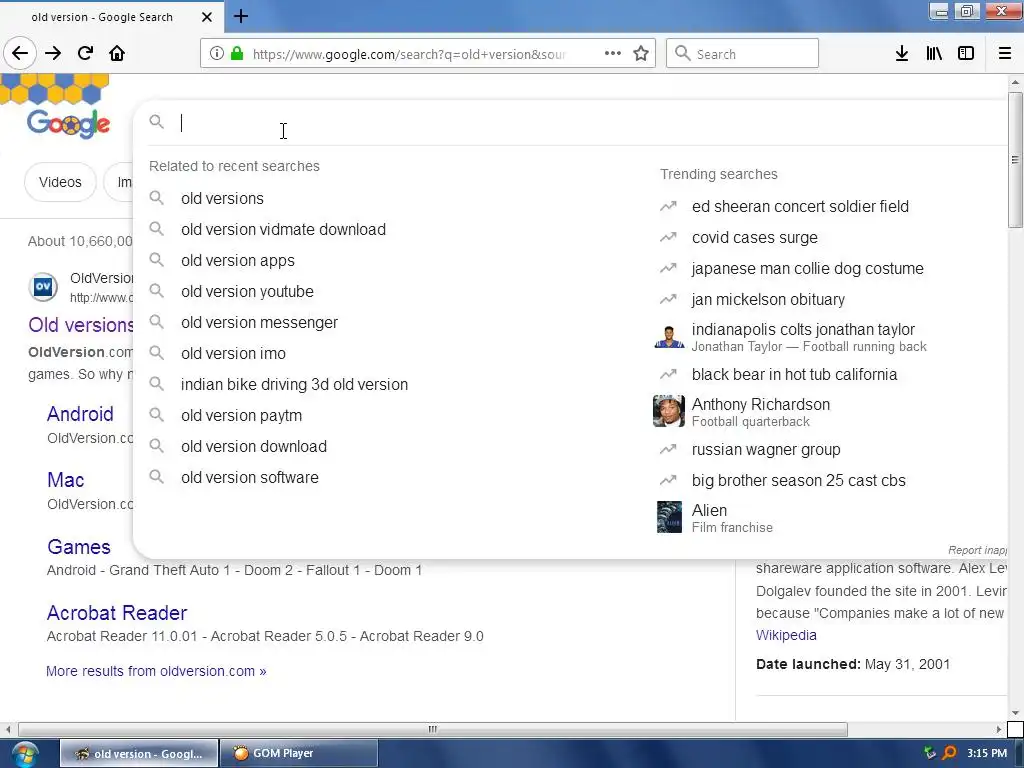Open the Wikipedia link in knowledge panel
1024x768 pixels.
(786, 635)
